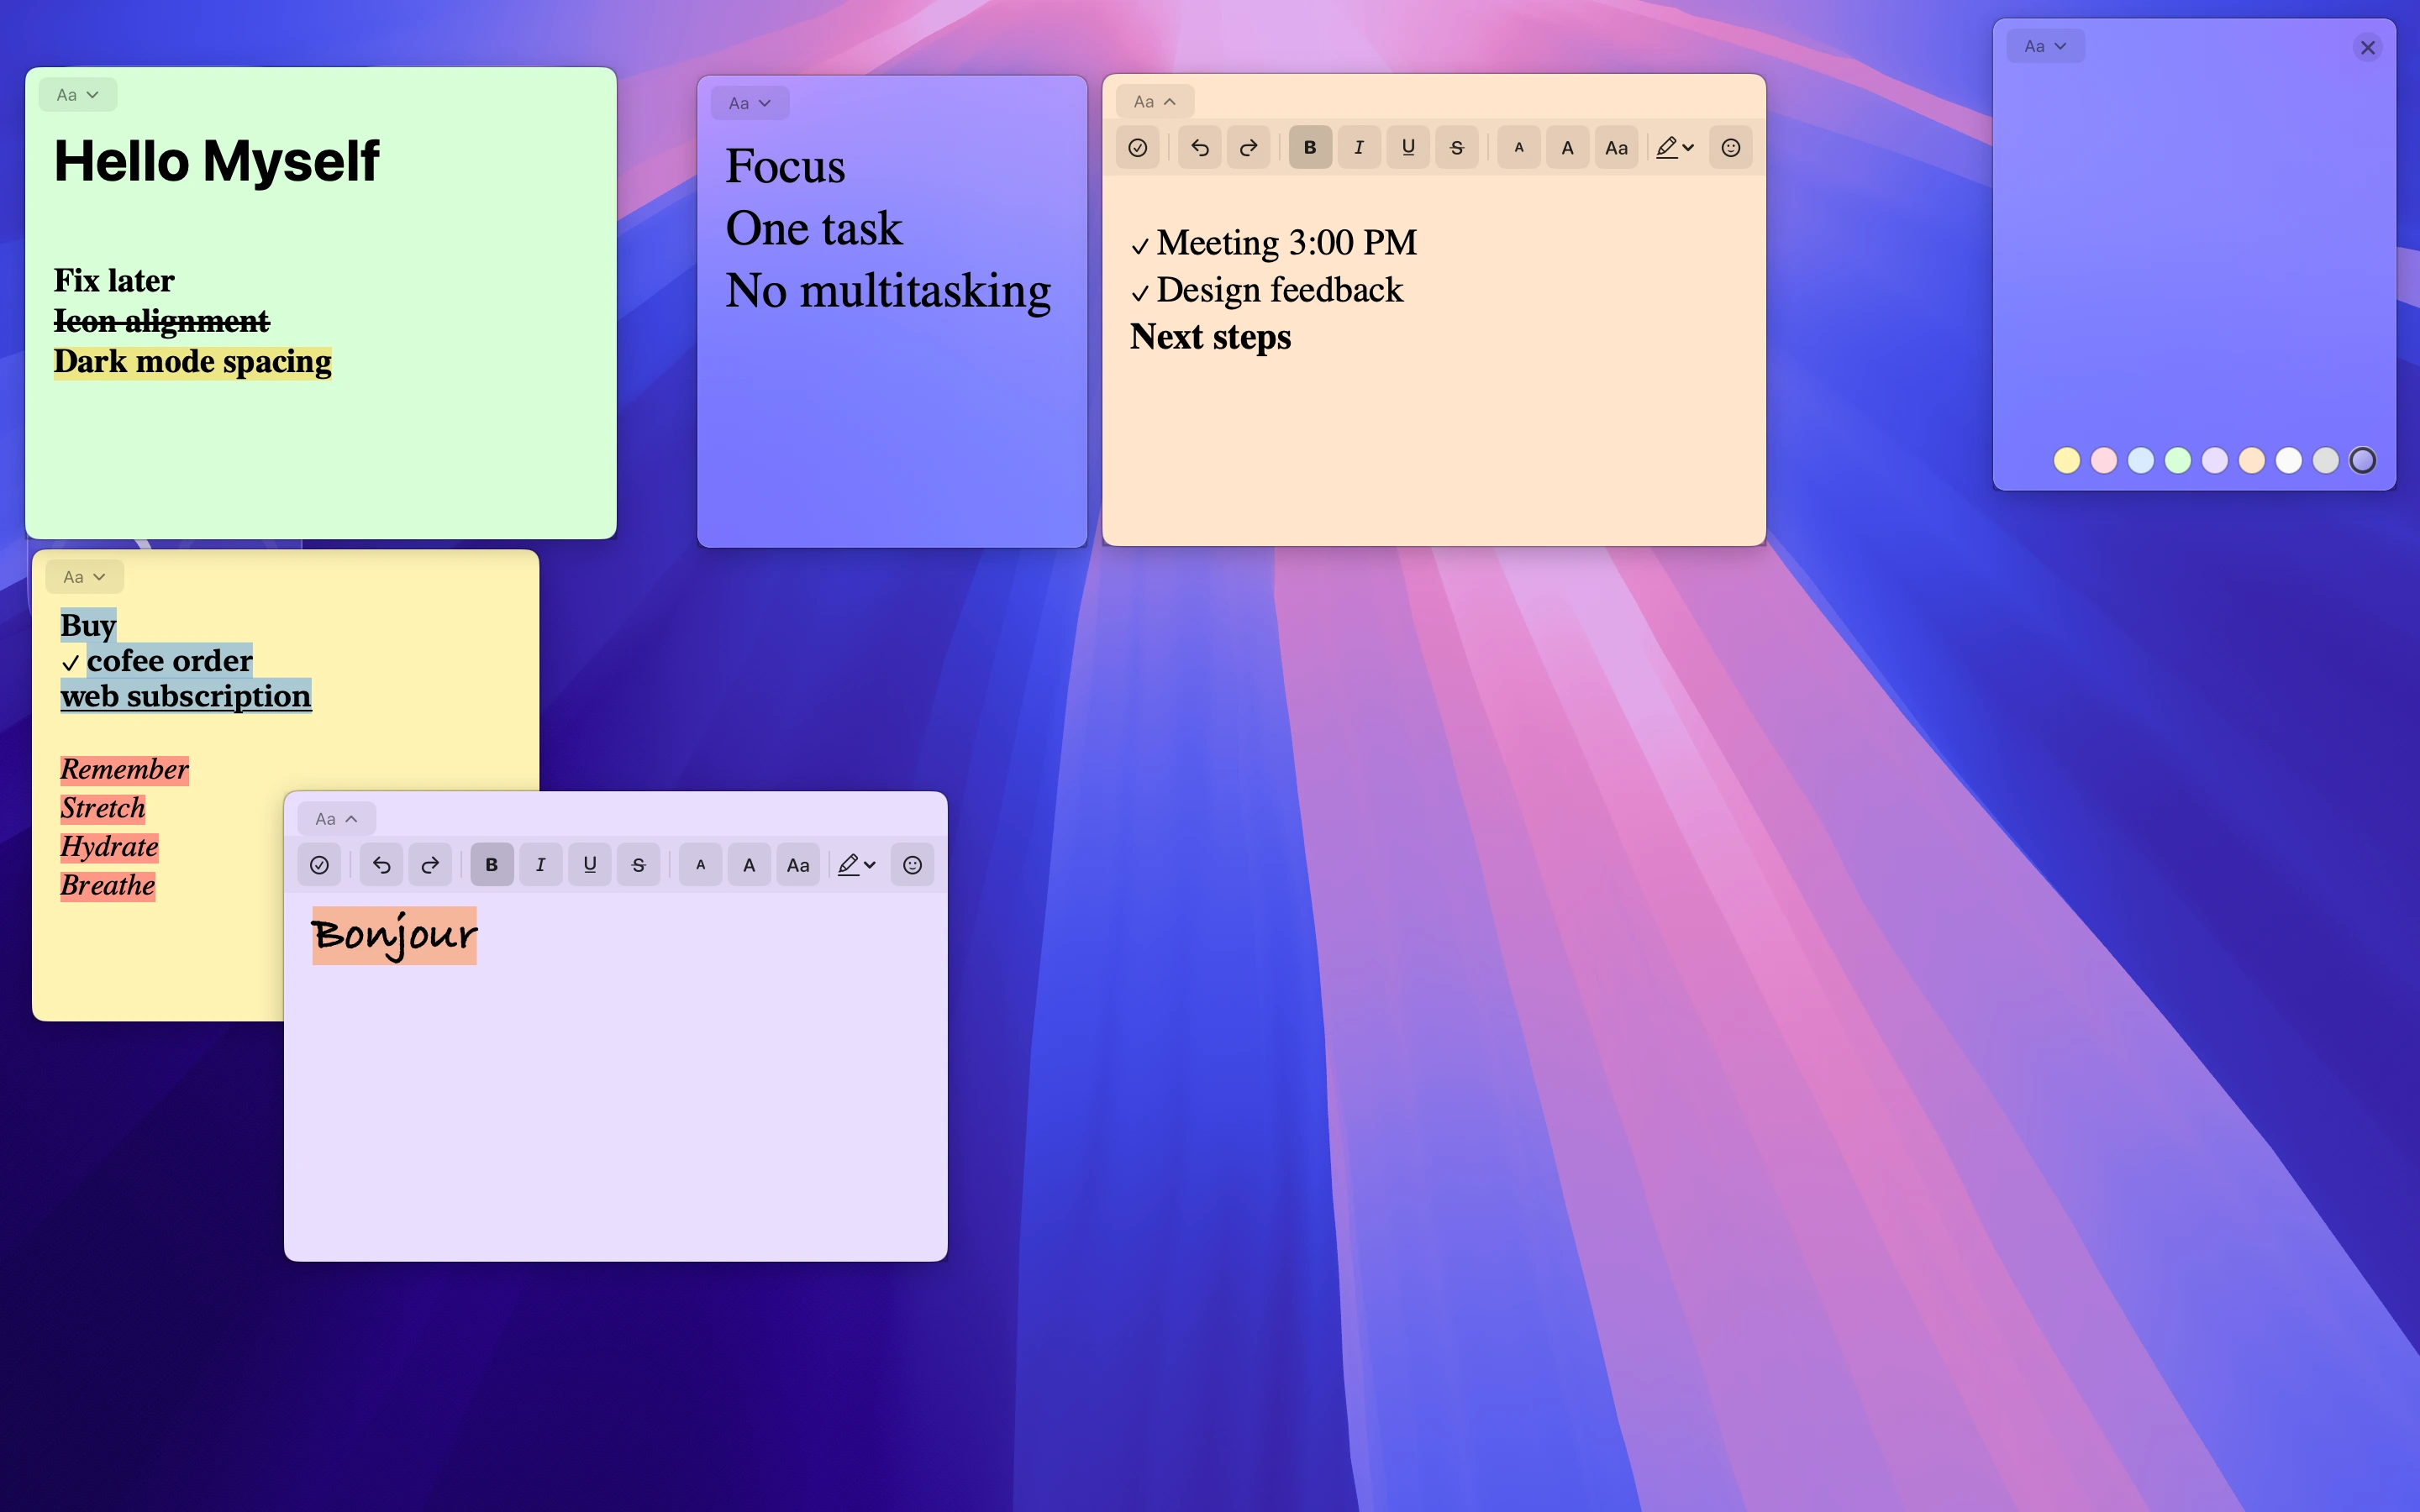Undo the last edit on the peach note
The width and height of the screenshot is (2420, 1512).
[1199, 147]
